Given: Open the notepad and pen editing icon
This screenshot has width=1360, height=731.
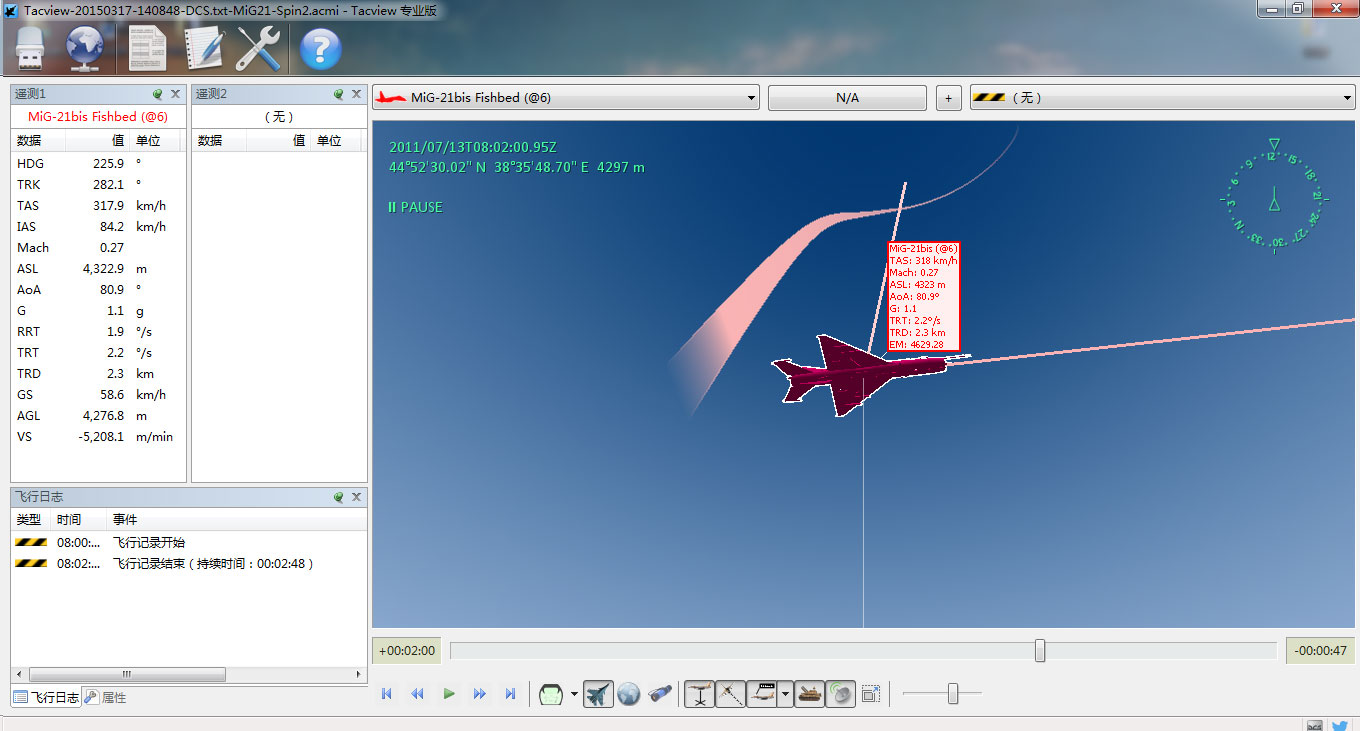Looking at the screenshot, I should (x=205, y=48).
